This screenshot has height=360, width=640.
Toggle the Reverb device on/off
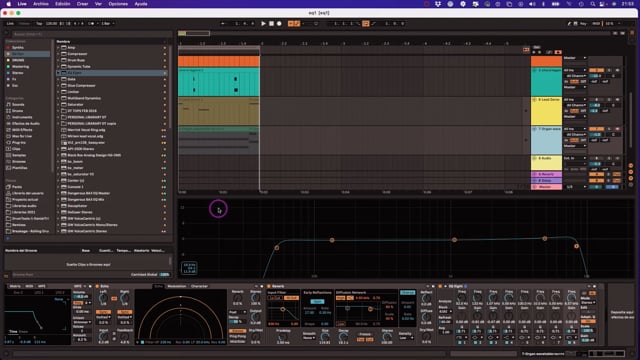[269, 286]
